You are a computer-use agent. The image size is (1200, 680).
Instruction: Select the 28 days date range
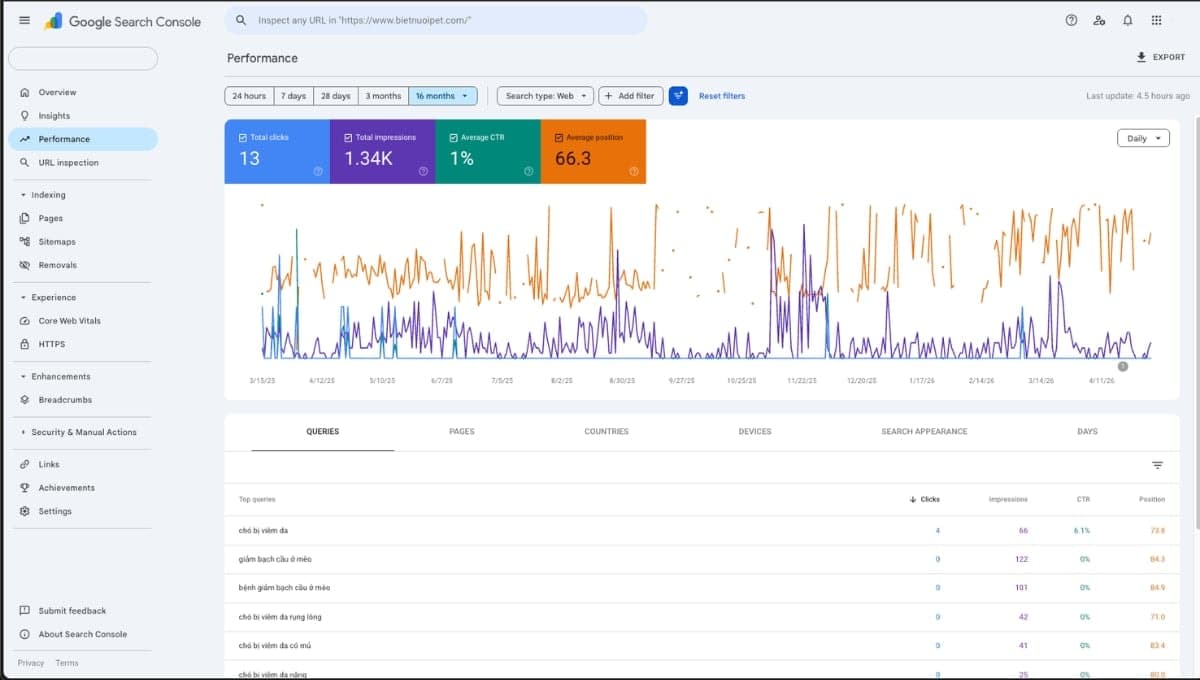pos(335,96)
